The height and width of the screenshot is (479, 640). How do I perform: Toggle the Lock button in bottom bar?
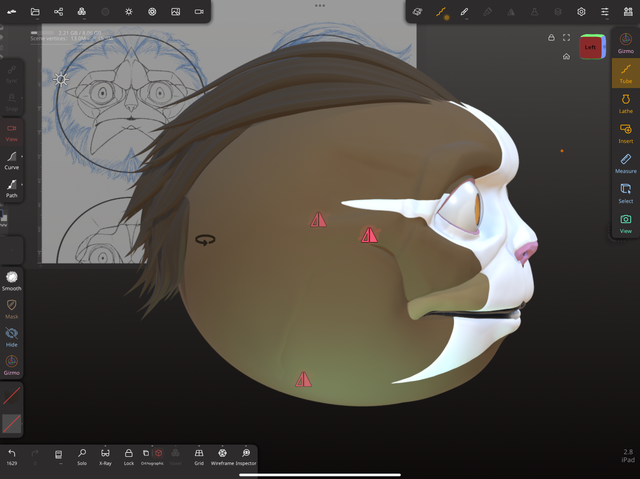pyautogui.click(x=129, y=456)
